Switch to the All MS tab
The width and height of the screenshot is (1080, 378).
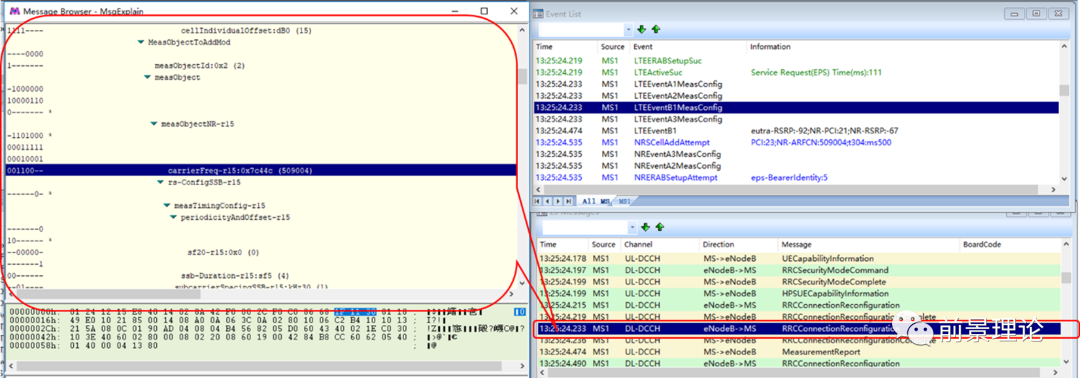(x=596, y=201)
